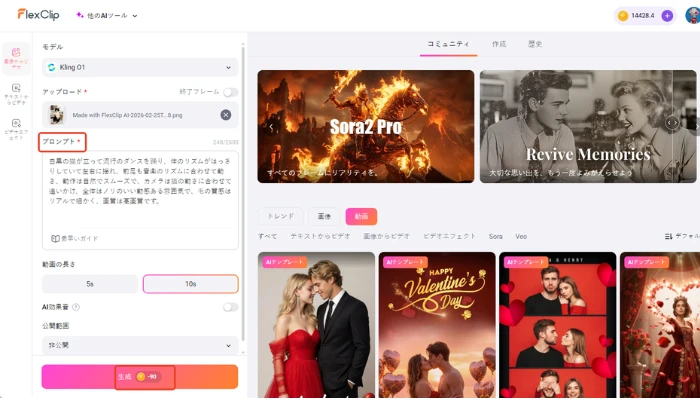Expand the Kling O1 model dropdown

point(140,67)
